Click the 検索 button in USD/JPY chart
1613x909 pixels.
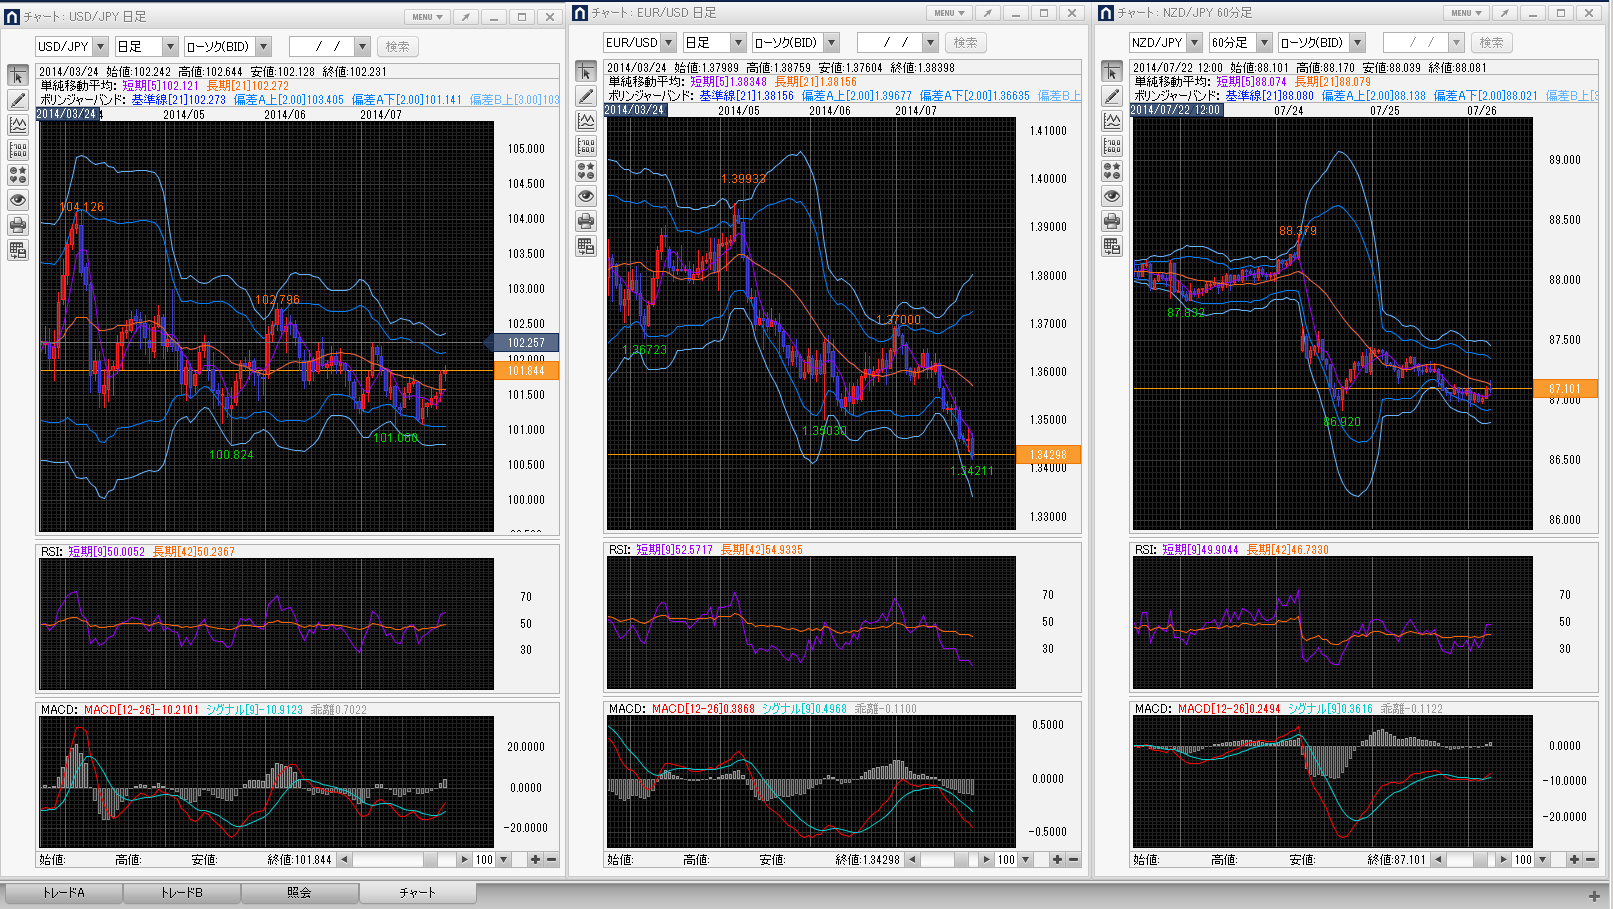pyautogui.click(x=397, y=47)
